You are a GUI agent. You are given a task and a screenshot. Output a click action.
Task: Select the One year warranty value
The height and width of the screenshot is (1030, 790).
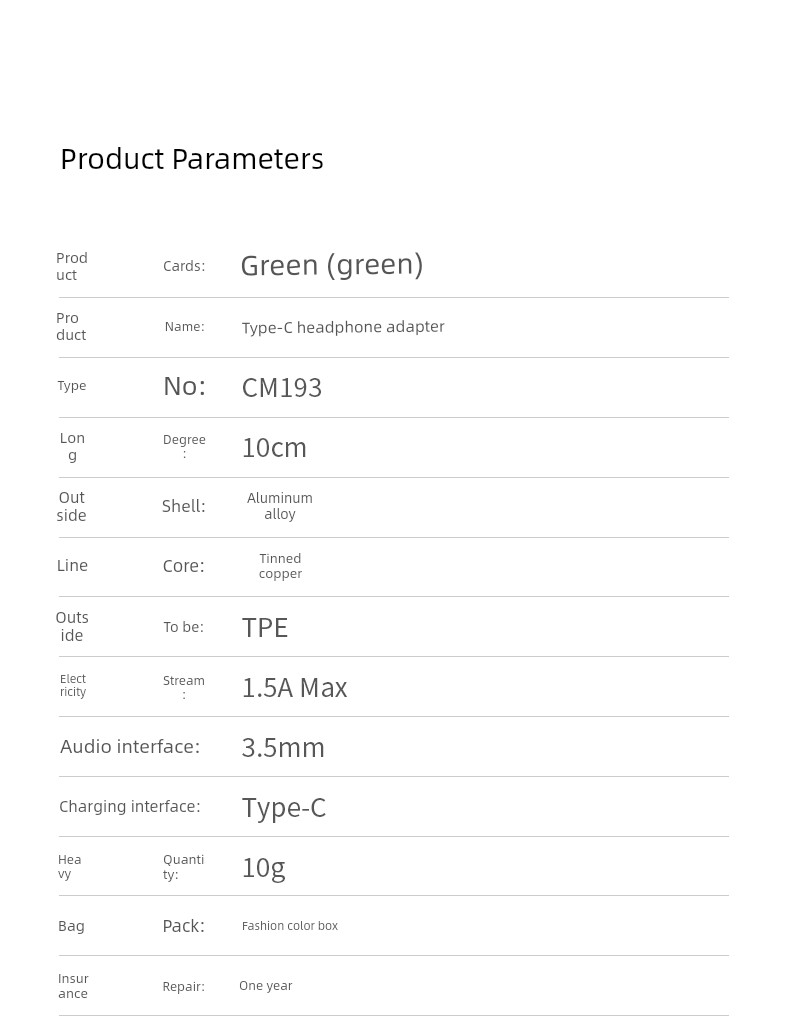tap(266, 986)
